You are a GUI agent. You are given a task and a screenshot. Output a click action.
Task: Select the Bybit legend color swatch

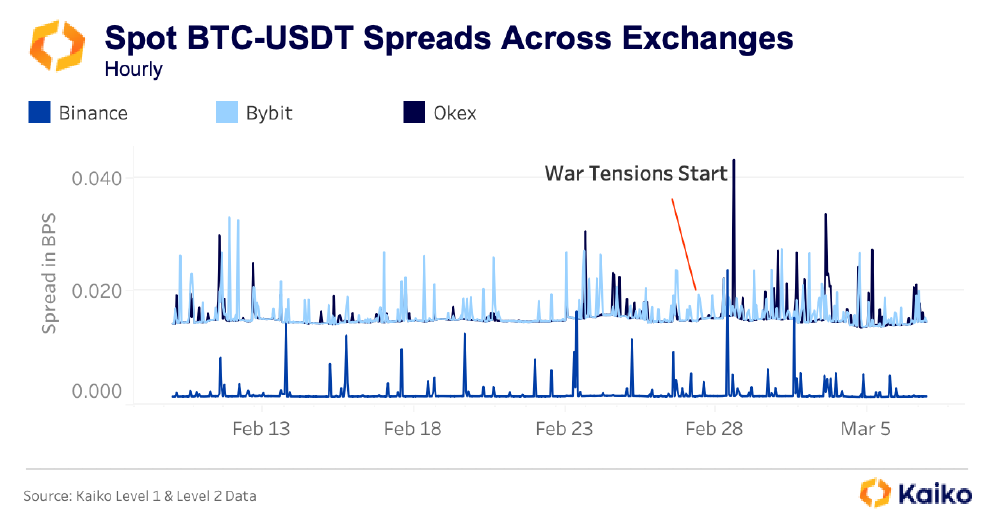pos(227,112)
